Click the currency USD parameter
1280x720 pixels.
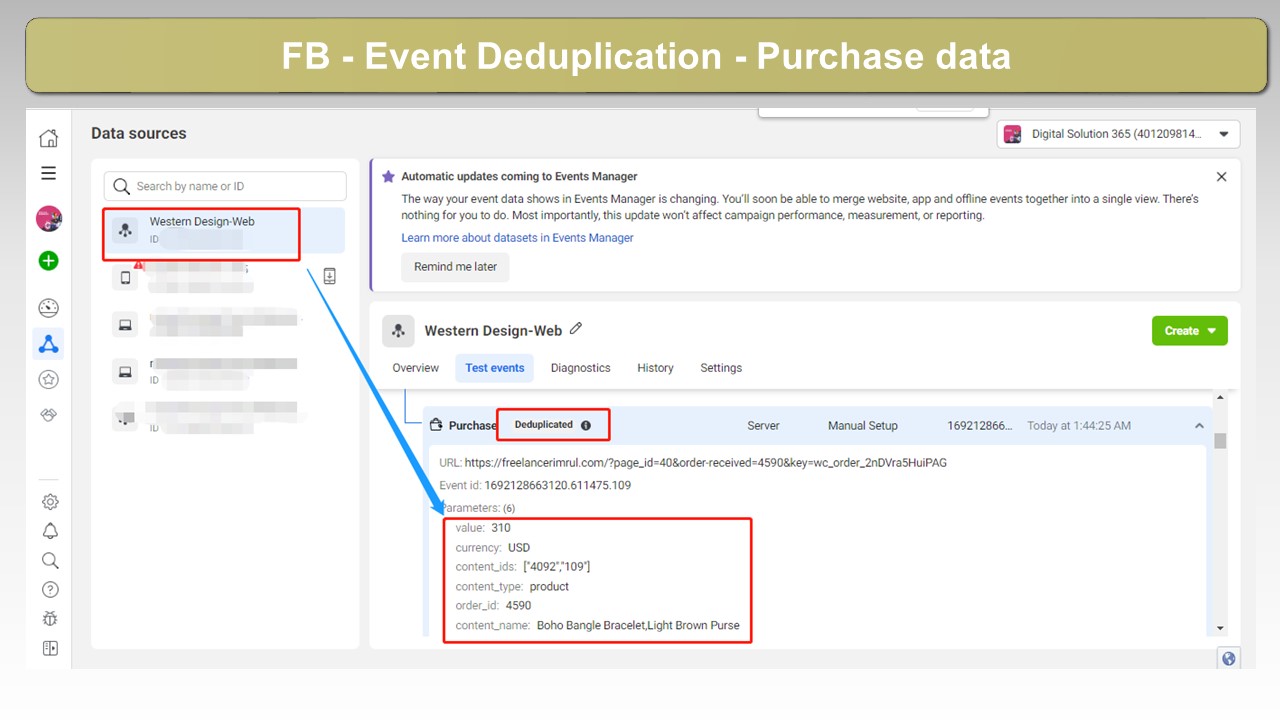[x=493, y=548]
